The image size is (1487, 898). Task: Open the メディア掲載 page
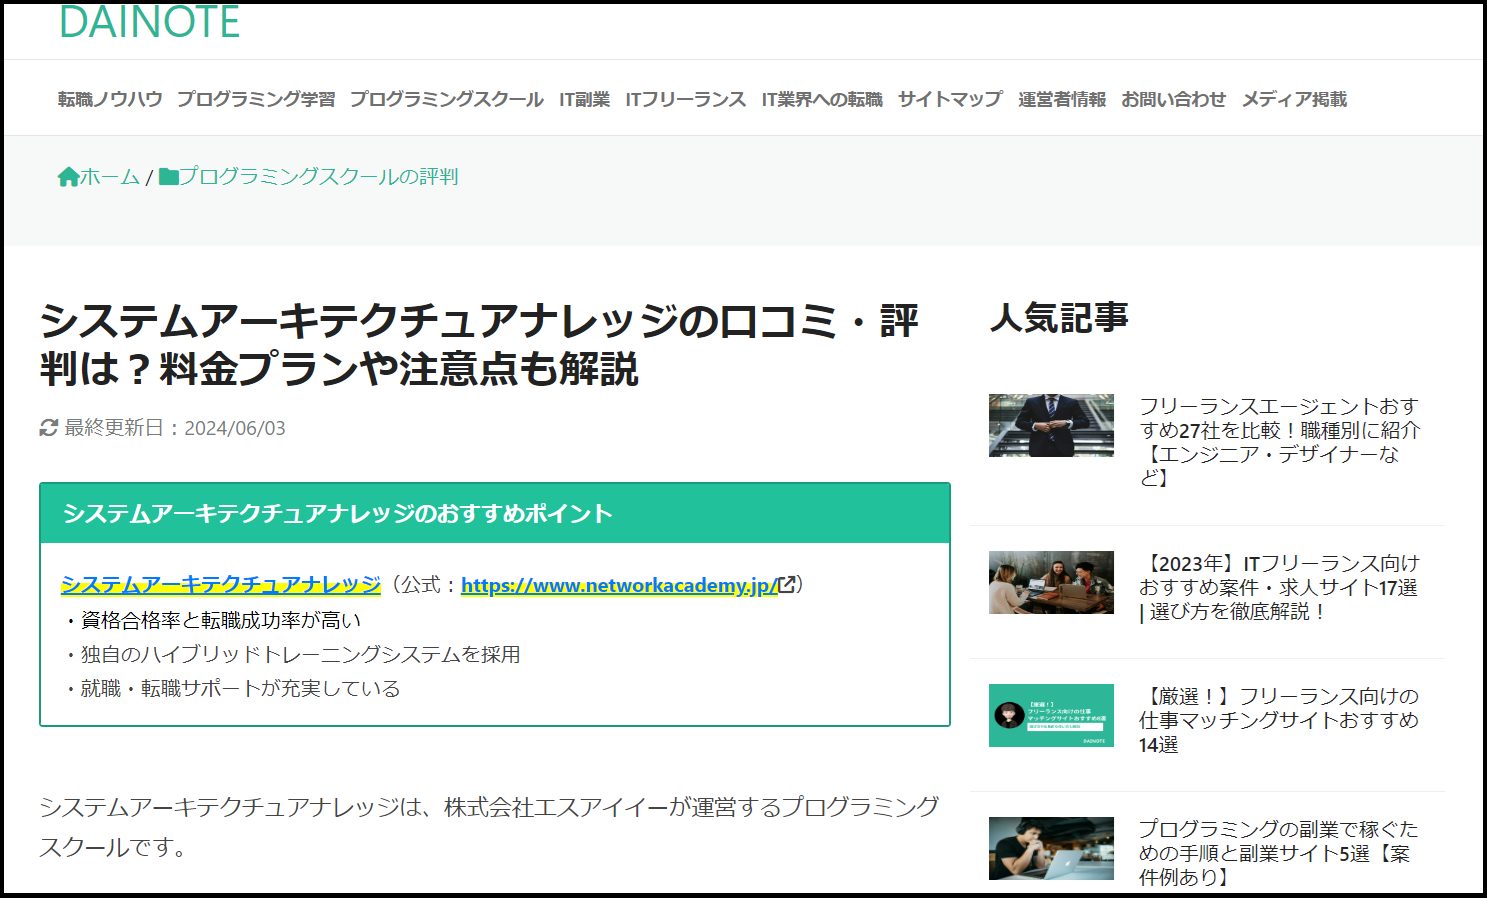coord(1294,99)
